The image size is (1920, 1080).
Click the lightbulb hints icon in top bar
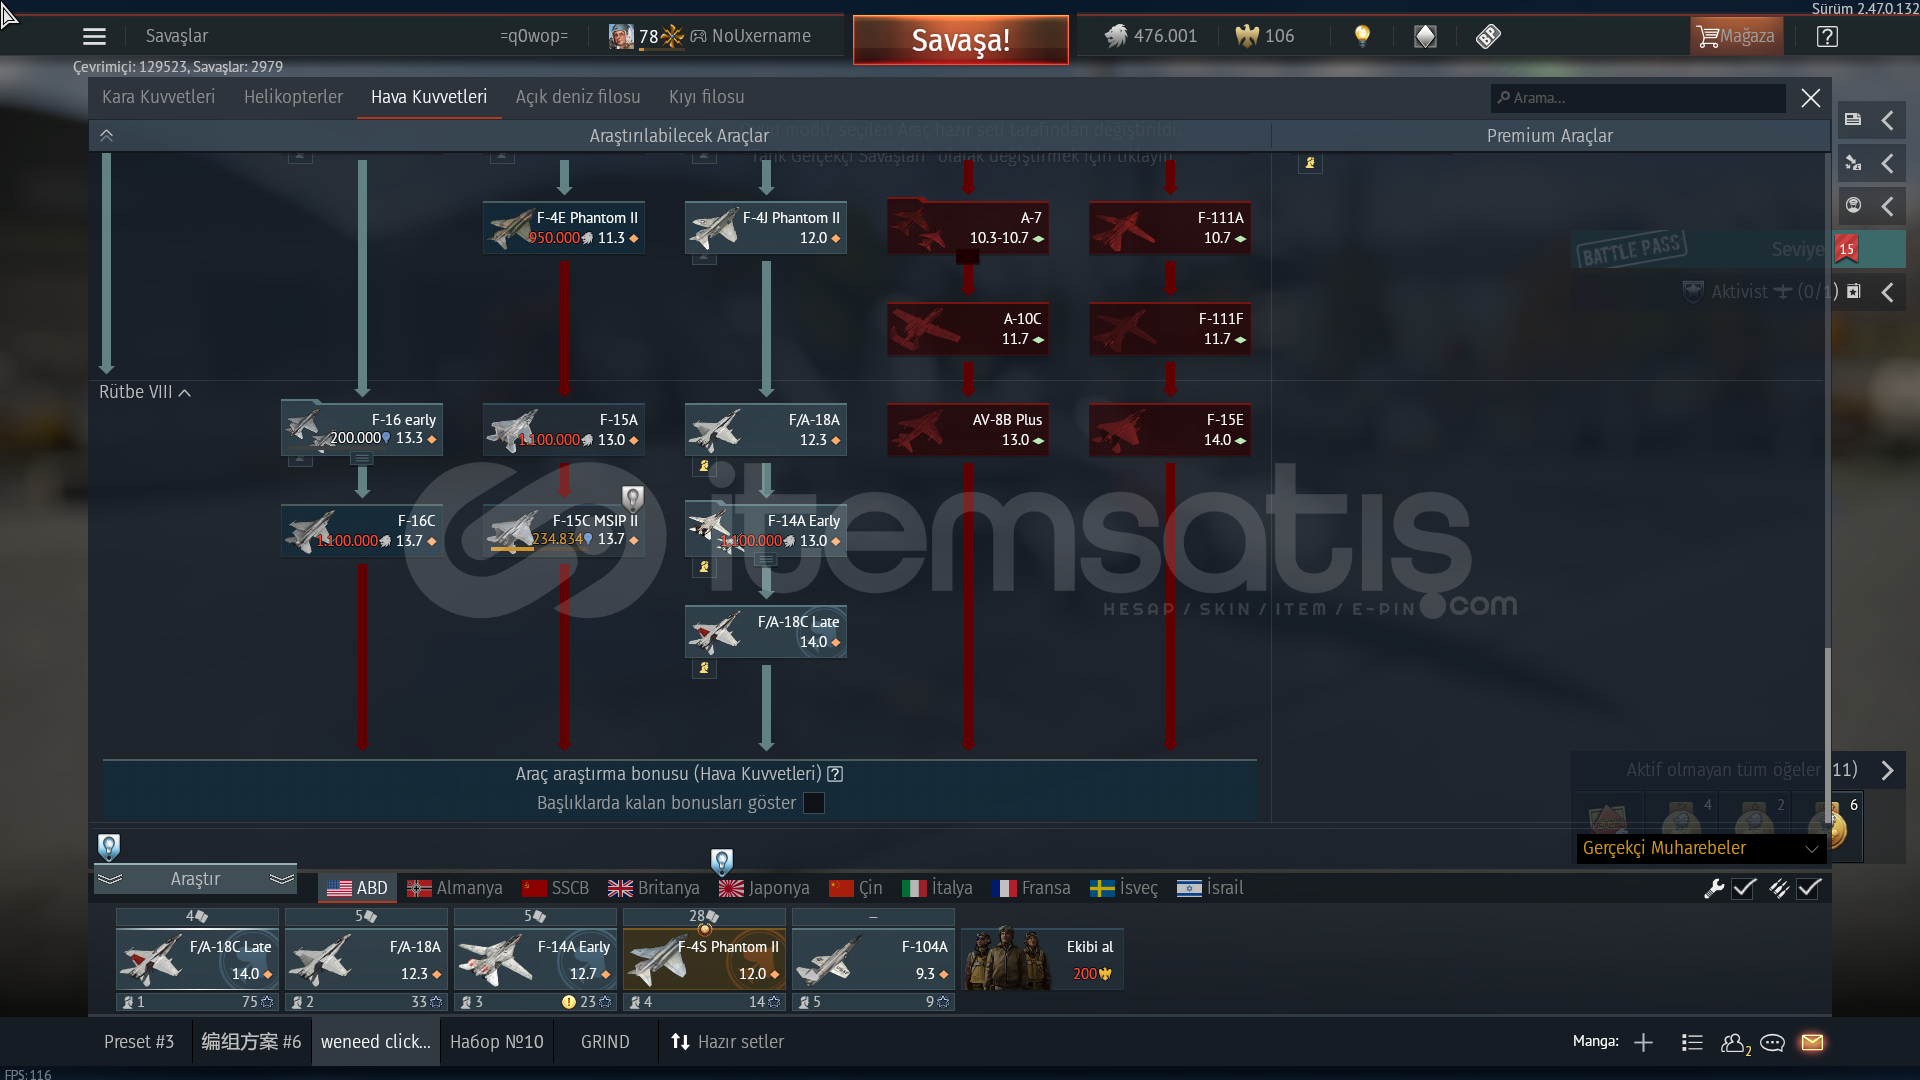(1362, 36)
